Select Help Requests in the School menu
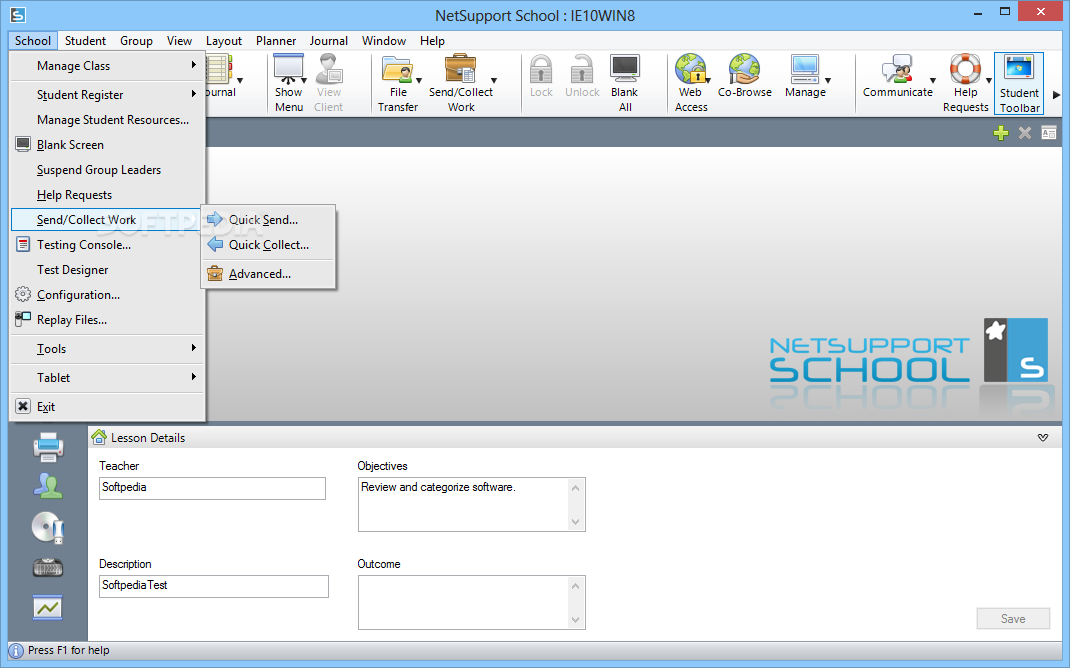The height and width of the screenshot is (668, 1070). 108,194
